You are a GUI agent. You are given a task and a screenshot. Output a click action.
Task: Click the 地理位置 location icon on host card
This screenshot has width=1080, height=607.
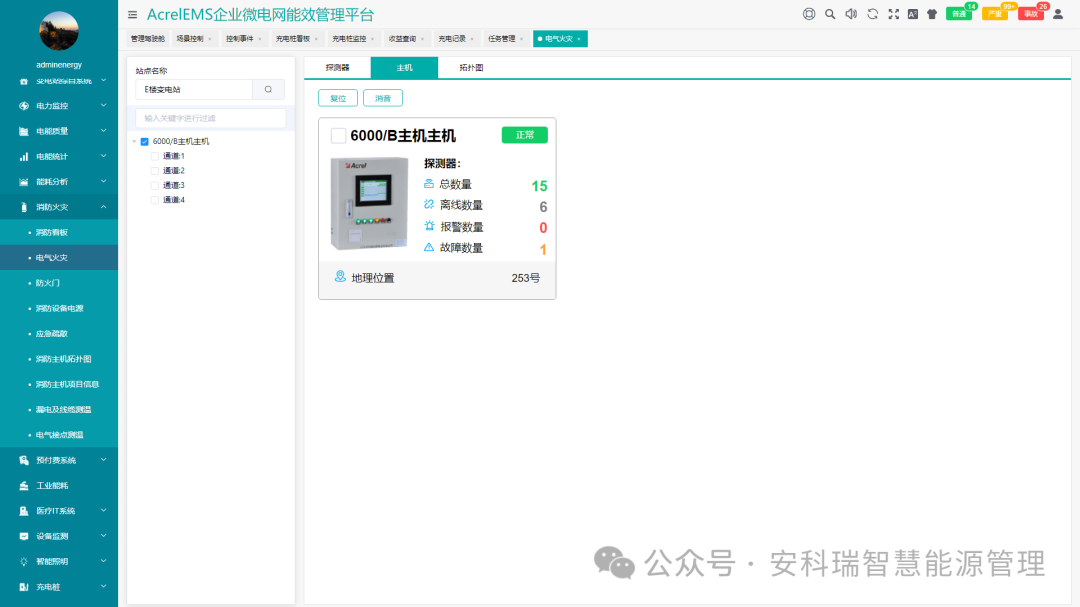(338, 276)
